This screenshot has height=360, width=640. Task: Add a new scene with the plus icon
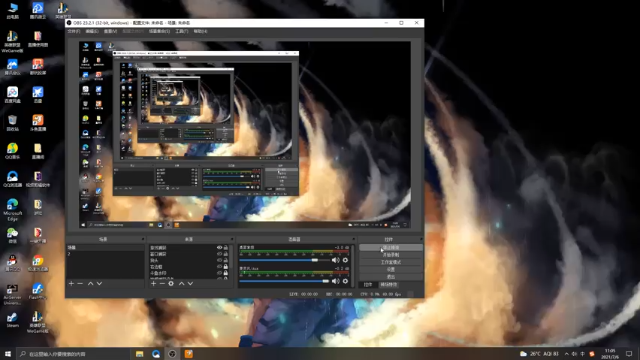pos(71,283)
